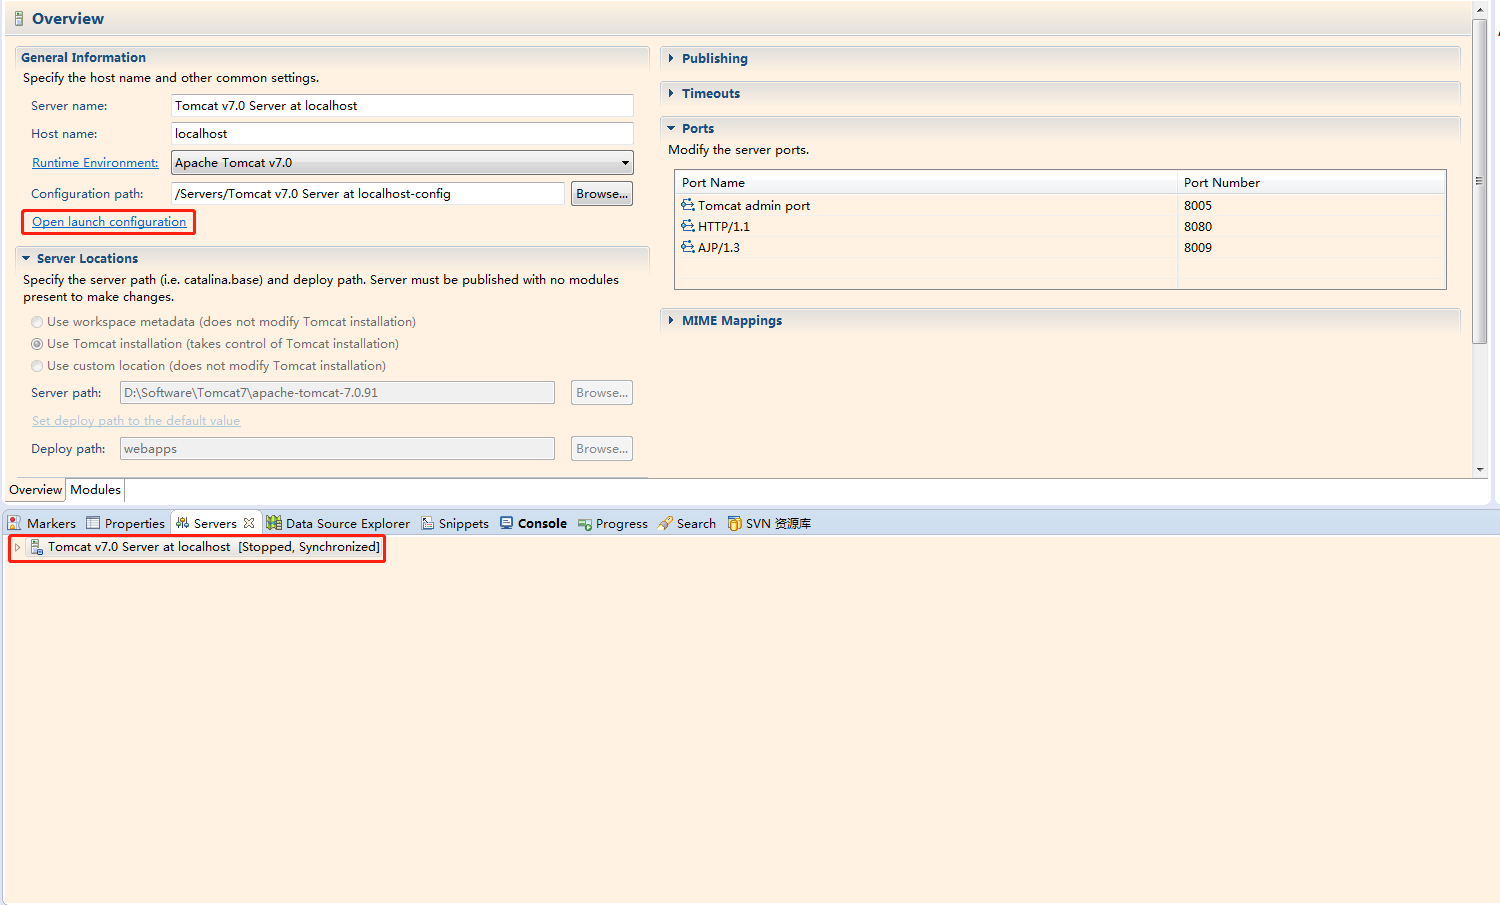Click the Properties view icon
Image resolution: width=1500 pixels, height=905 pixels.
click(x=93, y=523)
